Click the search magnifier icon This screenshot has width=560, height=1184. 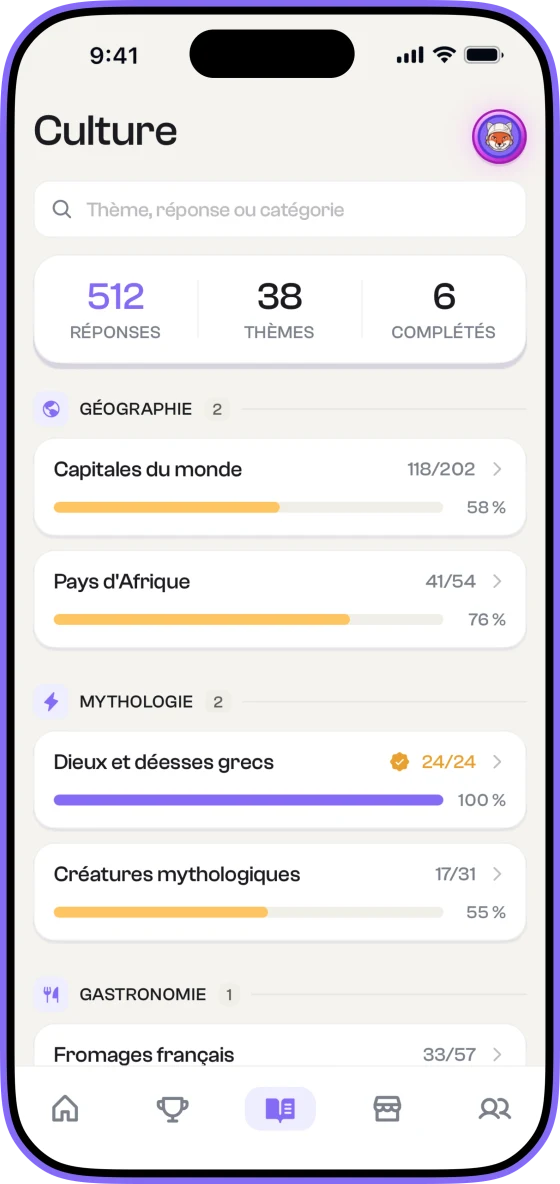(x=62, y=209)
